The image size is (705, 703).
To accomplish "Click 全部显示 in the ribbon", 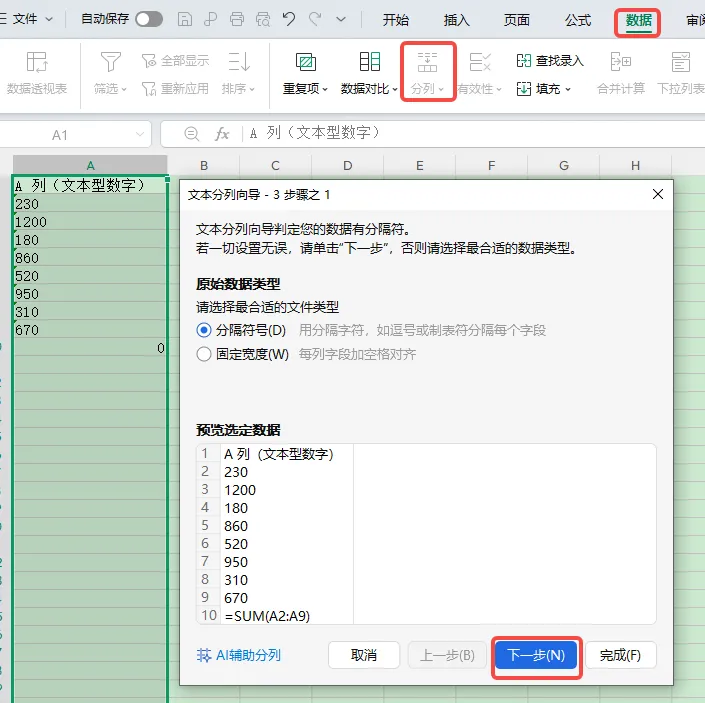I will pyautogui.click(x=175, y=61).
